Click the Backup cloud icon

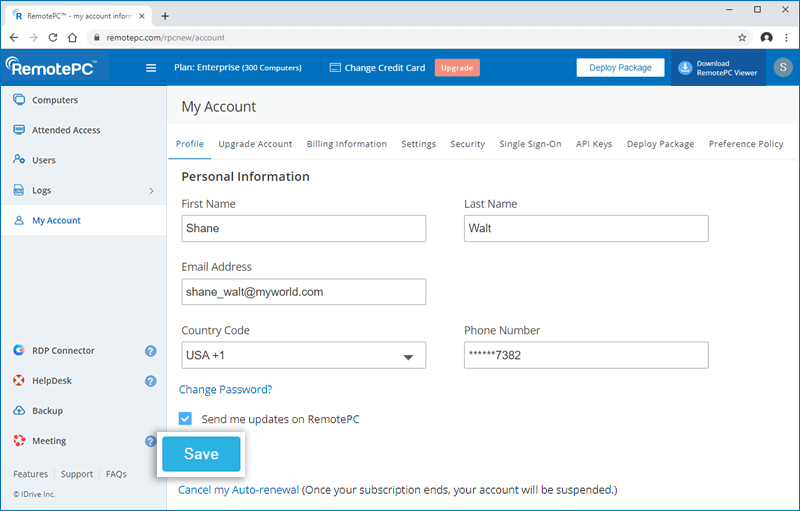click(x=19, y=411)
